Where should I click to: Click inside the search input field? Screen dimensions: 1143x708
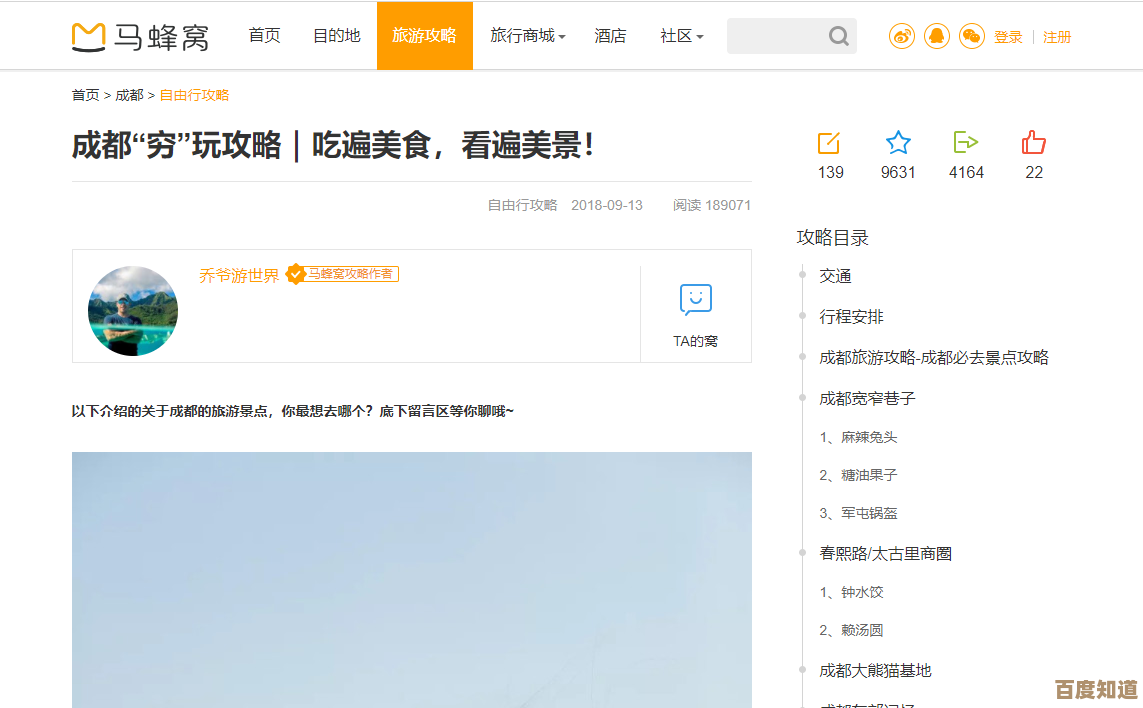coord(775,37)
